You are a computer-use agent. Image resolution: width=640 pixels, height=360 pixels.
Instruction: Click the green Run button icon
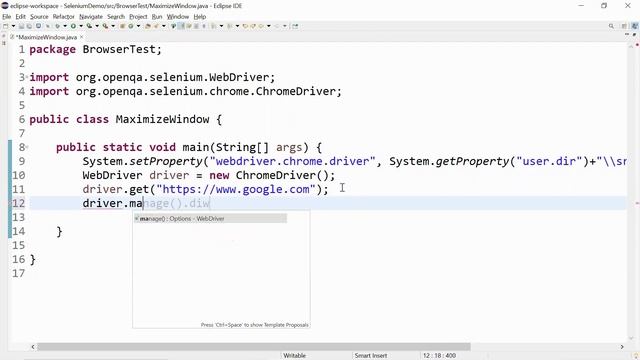(x=73, y=26)
